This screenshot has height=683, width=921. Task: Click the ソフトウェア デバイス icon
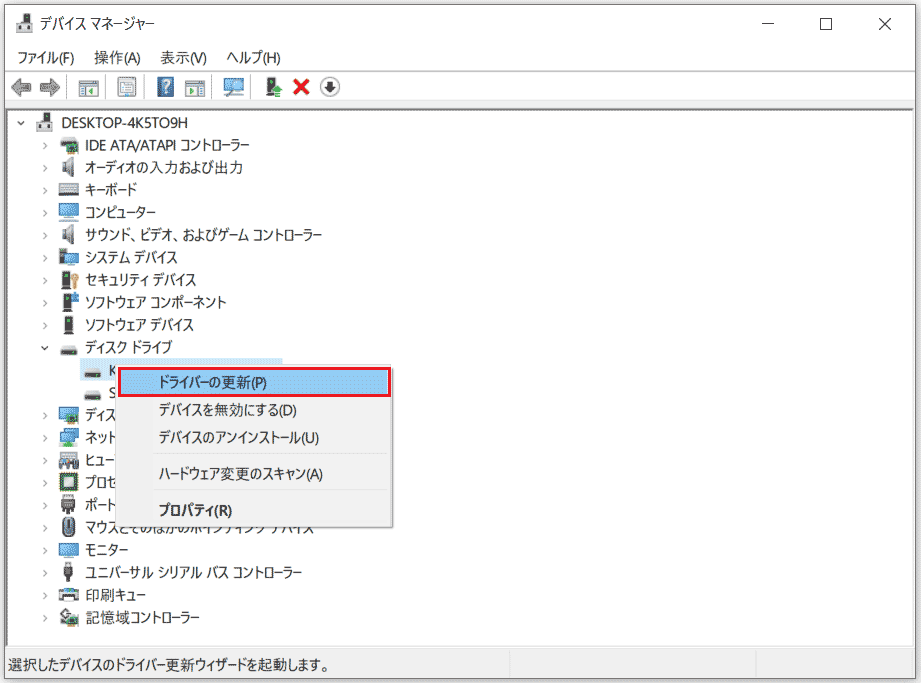click(x=69, y=325)
